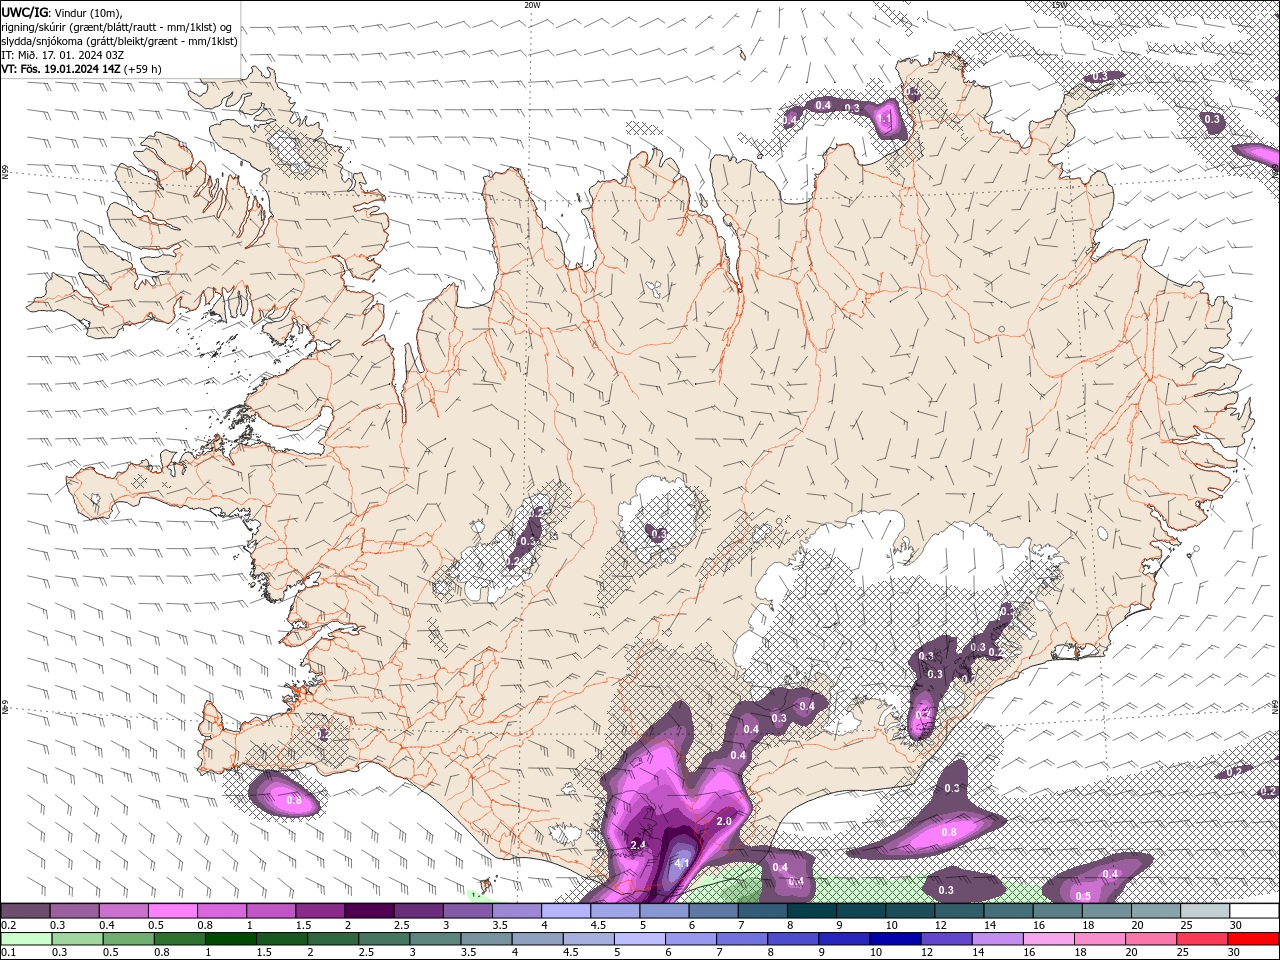Click the '2.4' precipitation value on the map
Viewport: 1280px width, 960px height.
640,845
